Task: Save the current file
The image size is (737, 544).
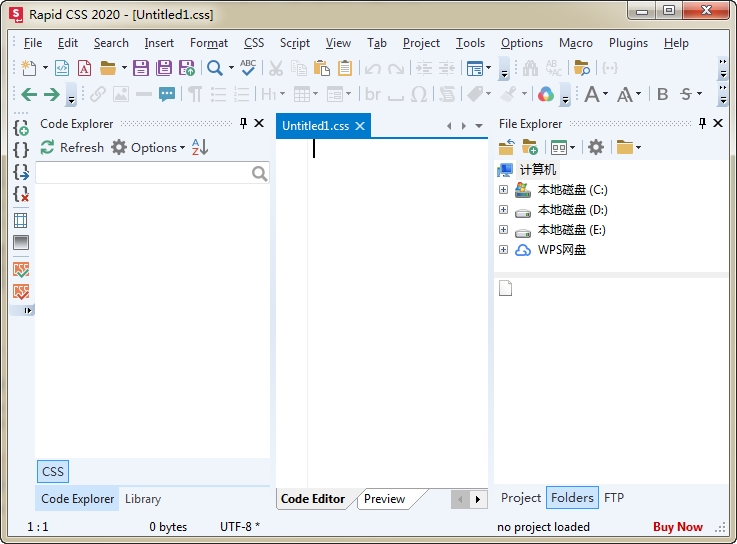Action: tap(141, 68)
